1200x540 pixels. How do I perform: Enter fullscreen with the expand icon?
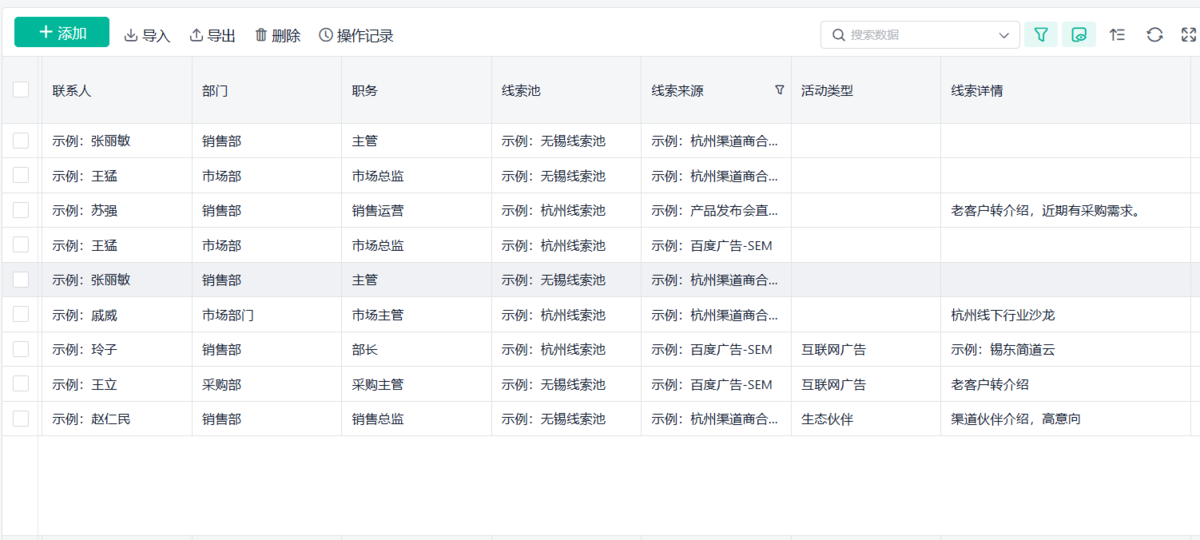tap(1189, 35)
